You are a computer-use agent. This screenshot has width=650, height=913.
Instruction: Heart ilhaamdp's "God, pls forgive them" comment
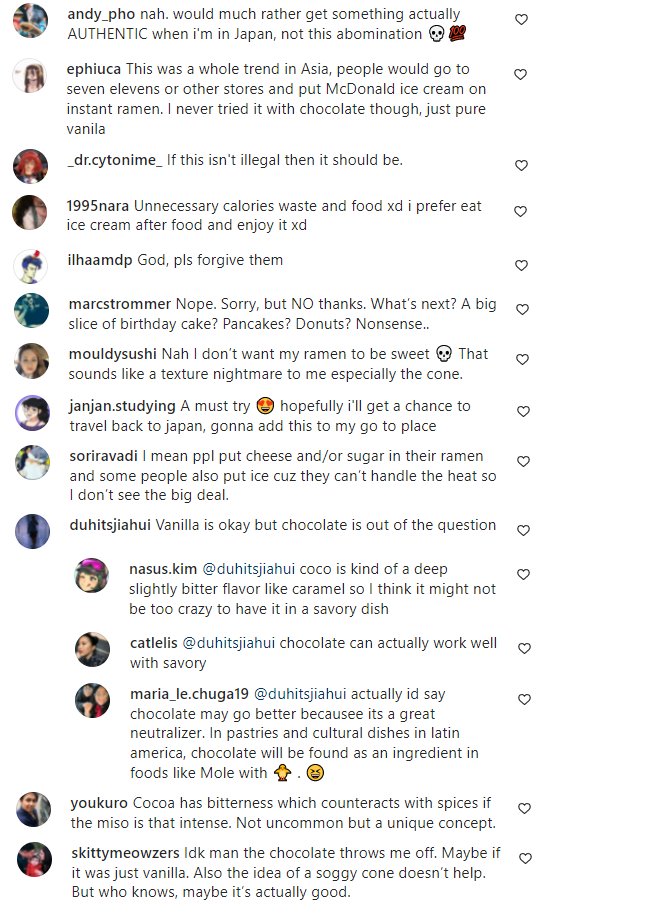tap(521, 265)
